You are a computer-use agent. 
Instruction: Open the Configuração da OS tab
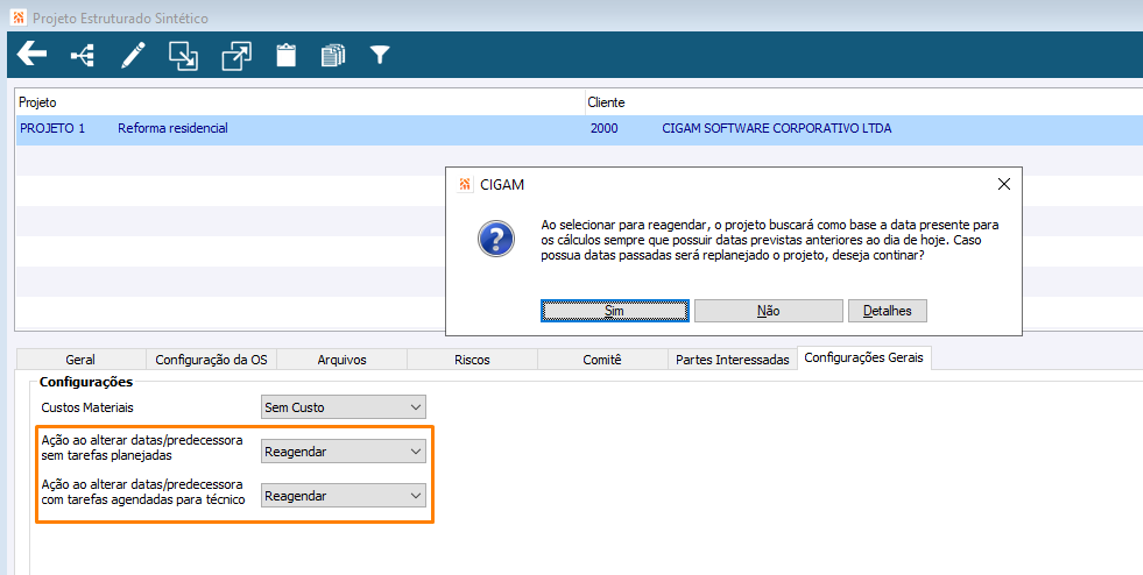click(211, 359)
